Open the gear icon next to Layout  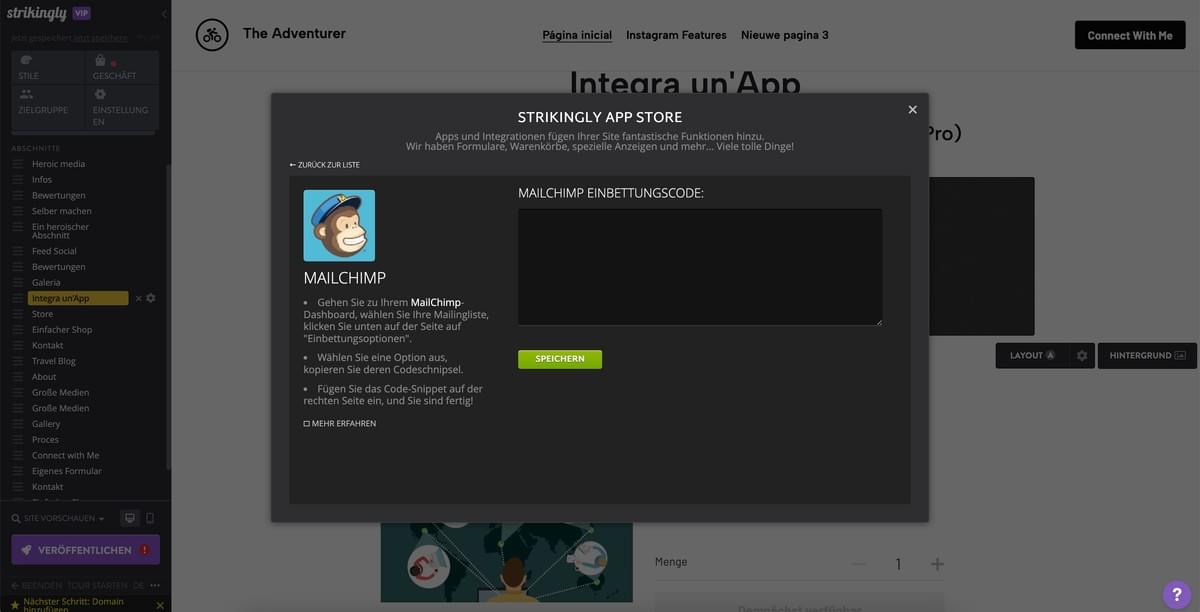pos(1081,355)
